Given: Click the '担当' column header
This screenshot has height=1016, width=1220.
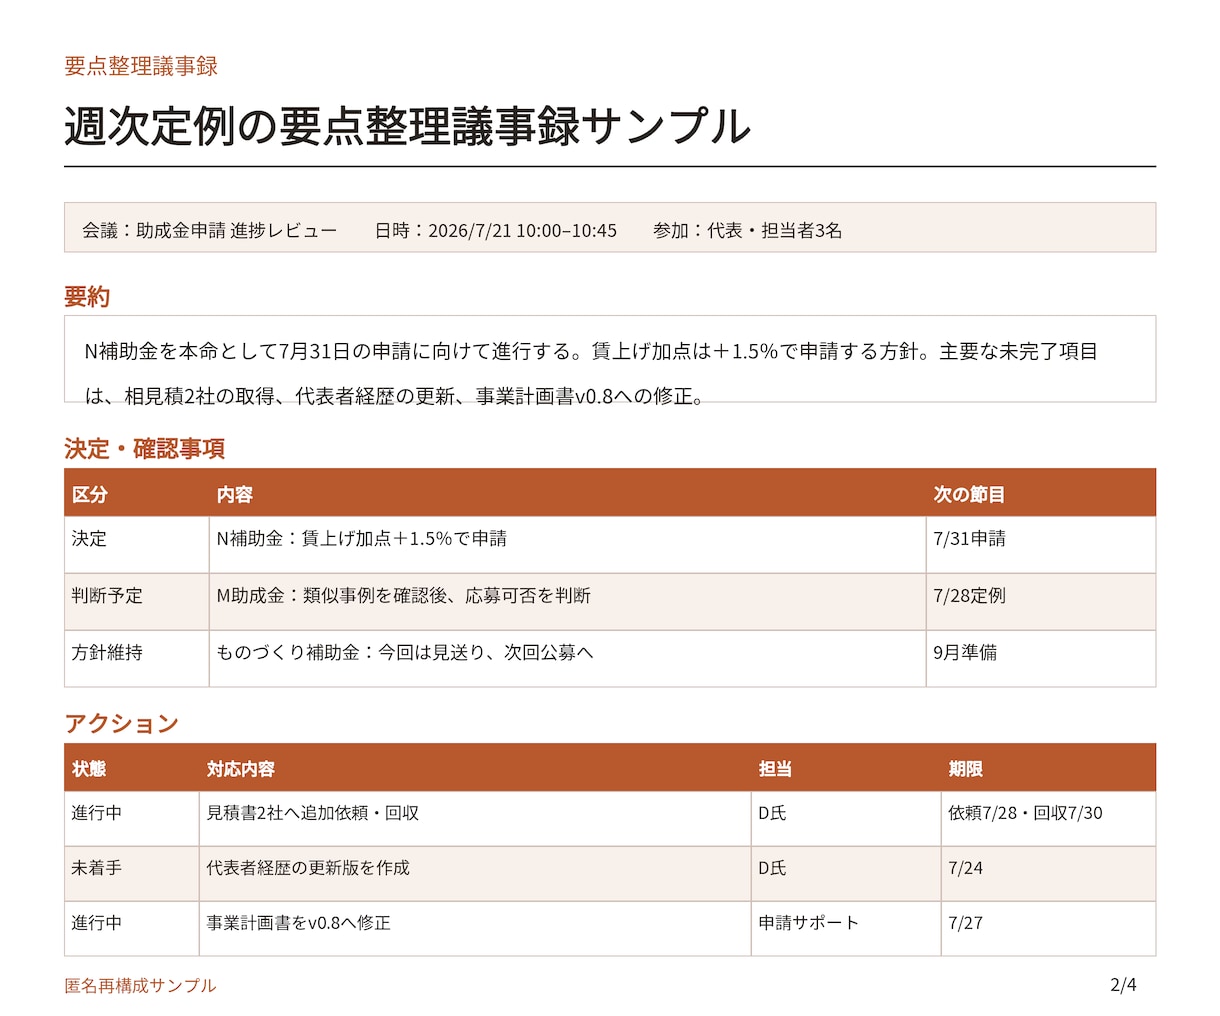Looking at the screenshot, I should point(775,769).
